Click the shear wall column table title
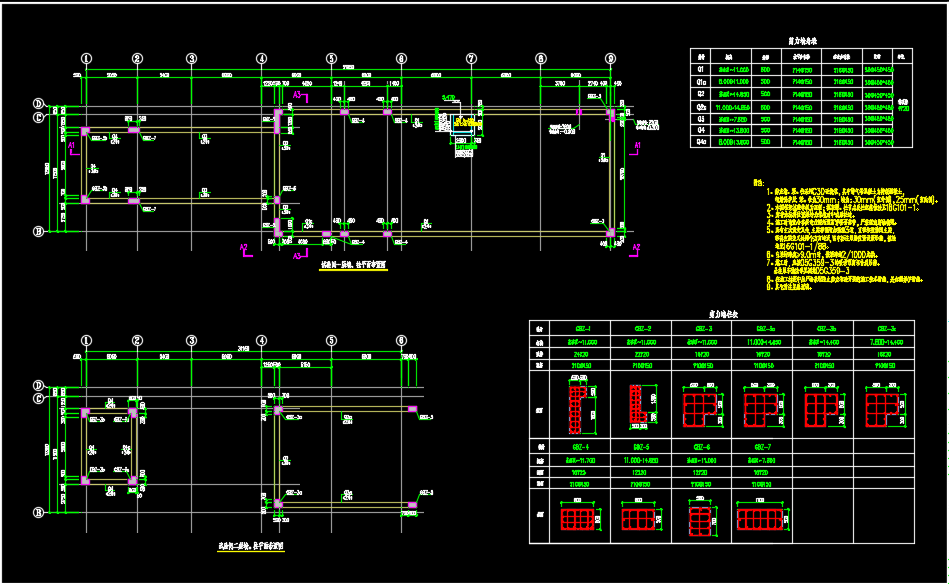Image resolution: width=949 pixels, height=584 pixels. (723, 315)
